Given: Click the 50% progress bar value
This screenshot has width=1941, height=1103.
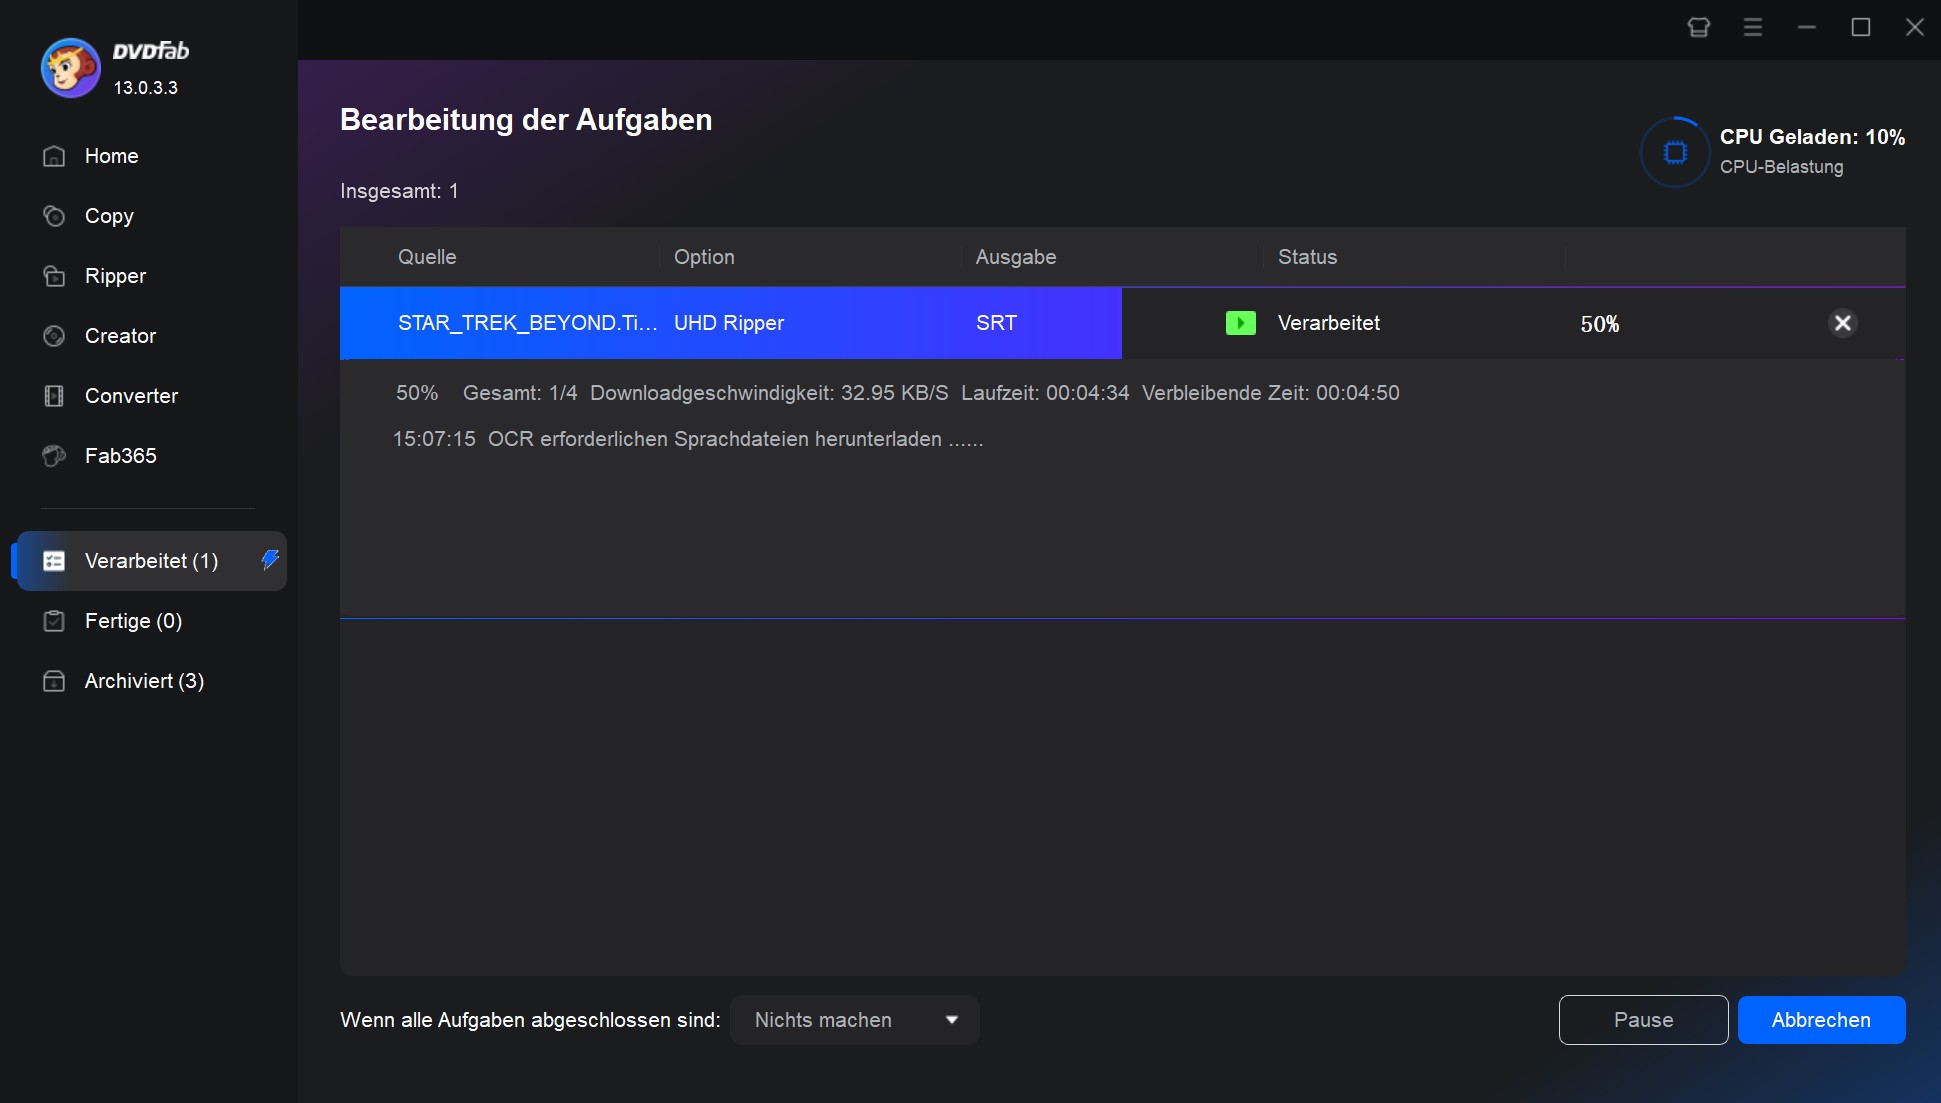Looking at the screenshot, I should [1600, 324].
